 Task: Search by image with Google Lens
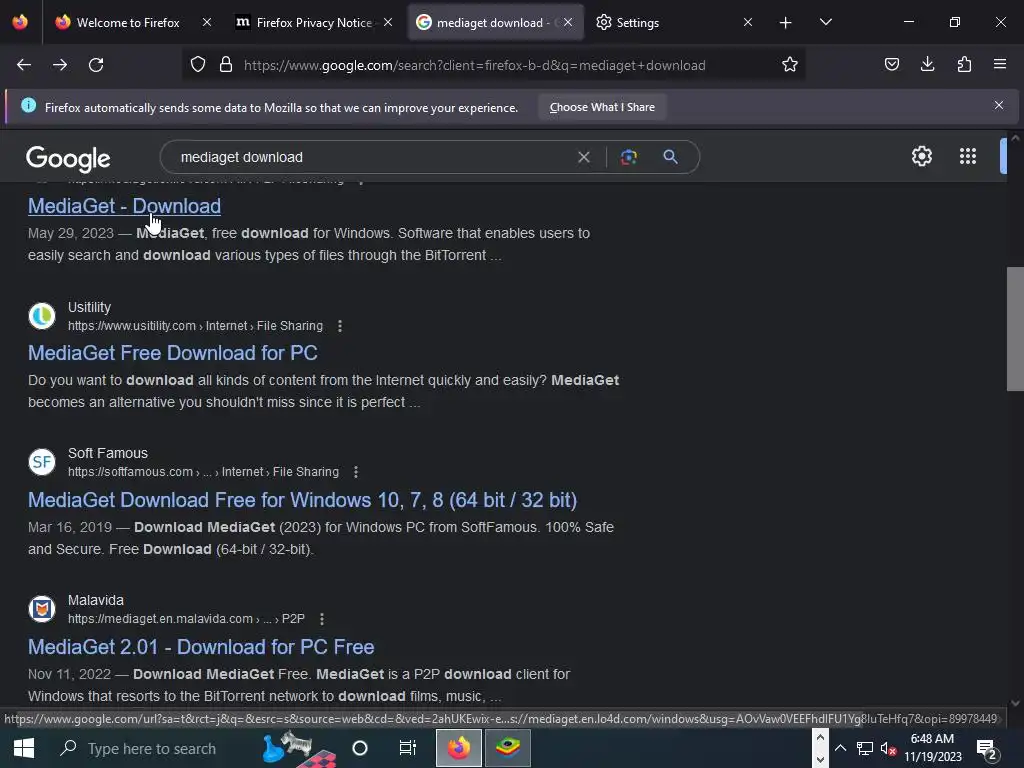coord(629,157)
